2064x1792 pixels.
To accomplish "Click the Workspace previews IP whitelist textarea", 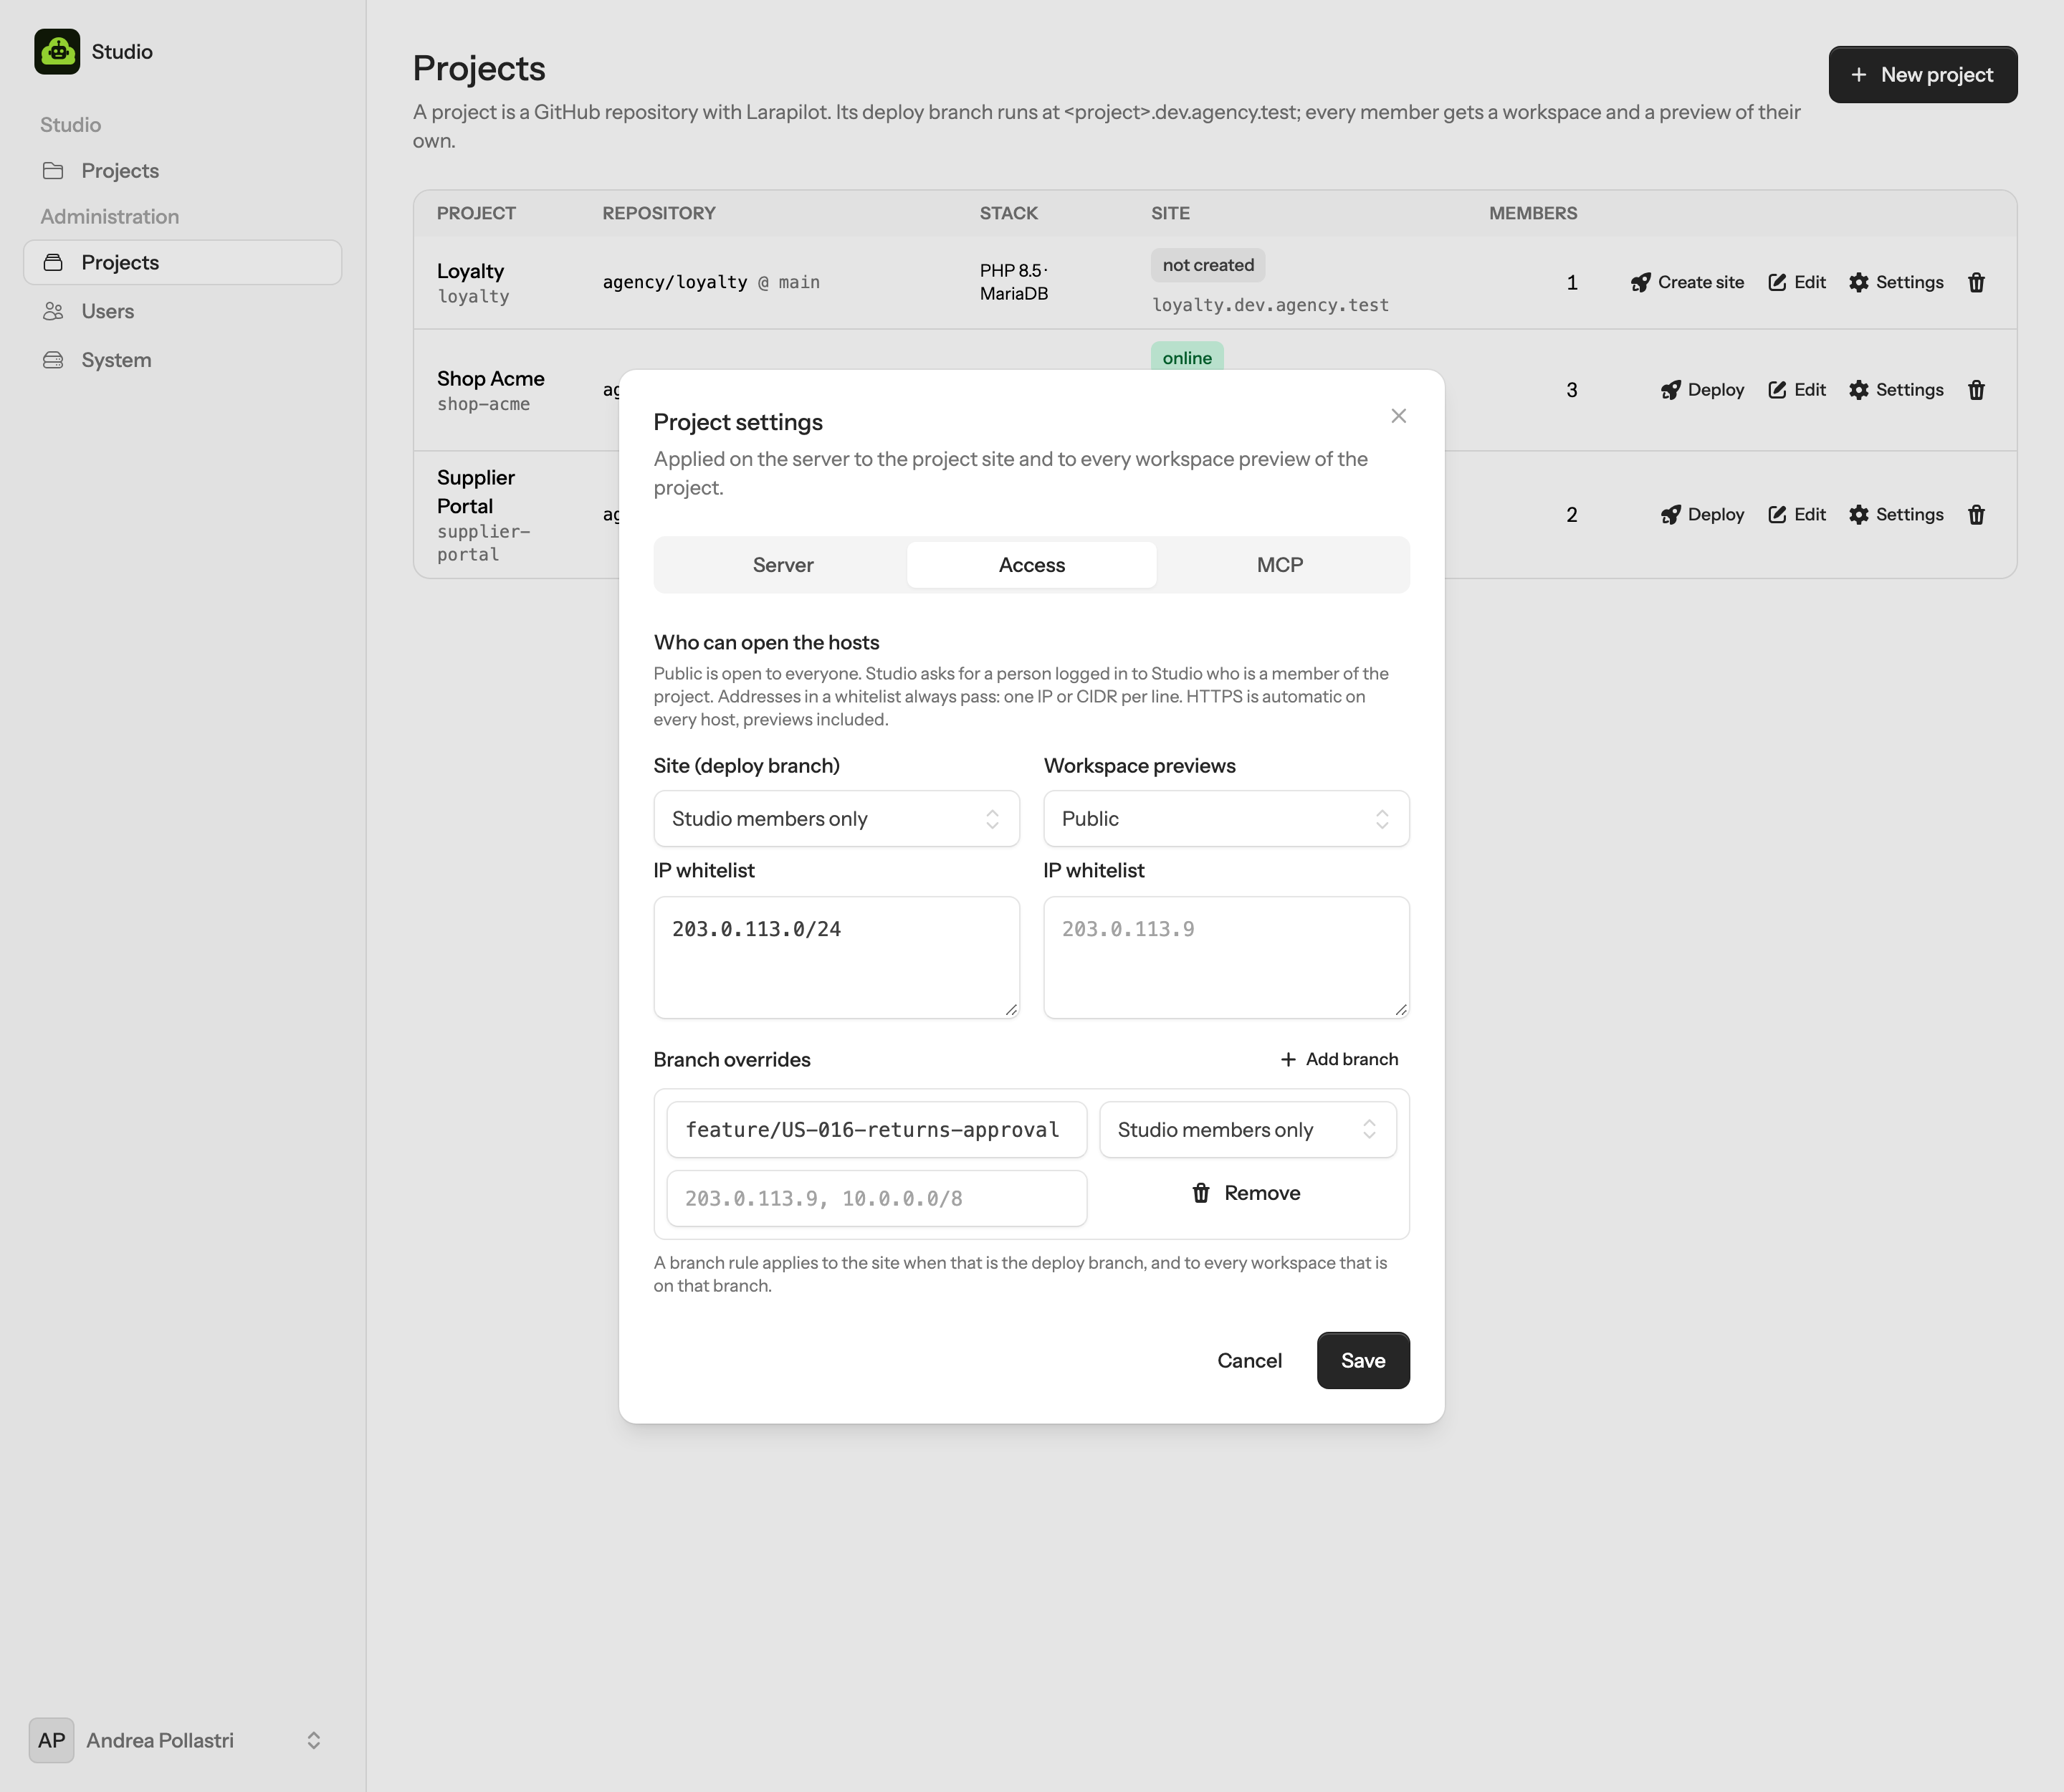I will [x=1226, y=957].
